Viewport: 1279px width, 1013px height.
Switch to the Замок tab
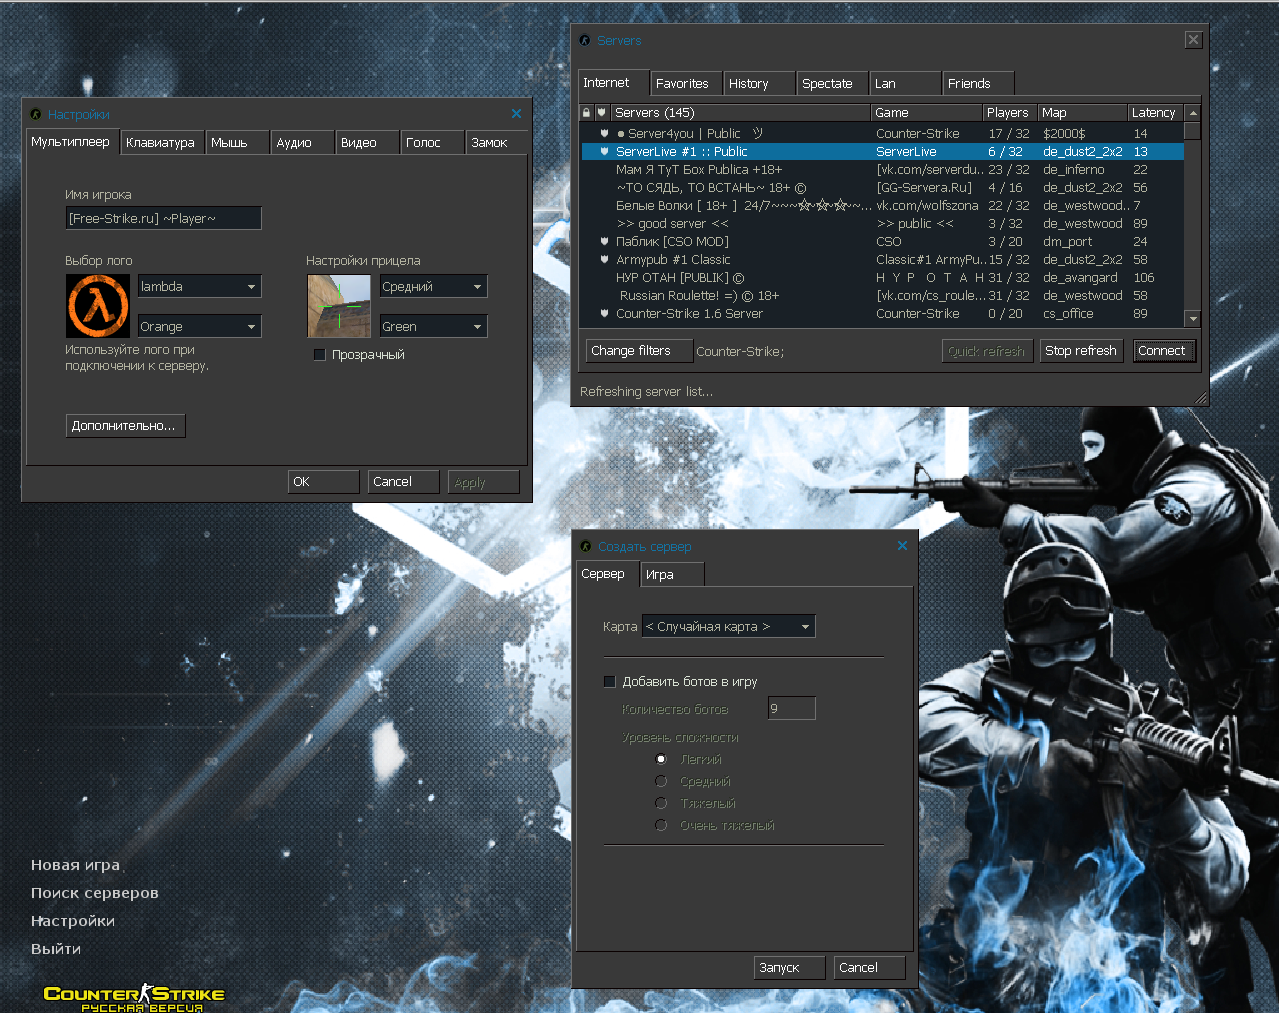[x=497, y=142]
